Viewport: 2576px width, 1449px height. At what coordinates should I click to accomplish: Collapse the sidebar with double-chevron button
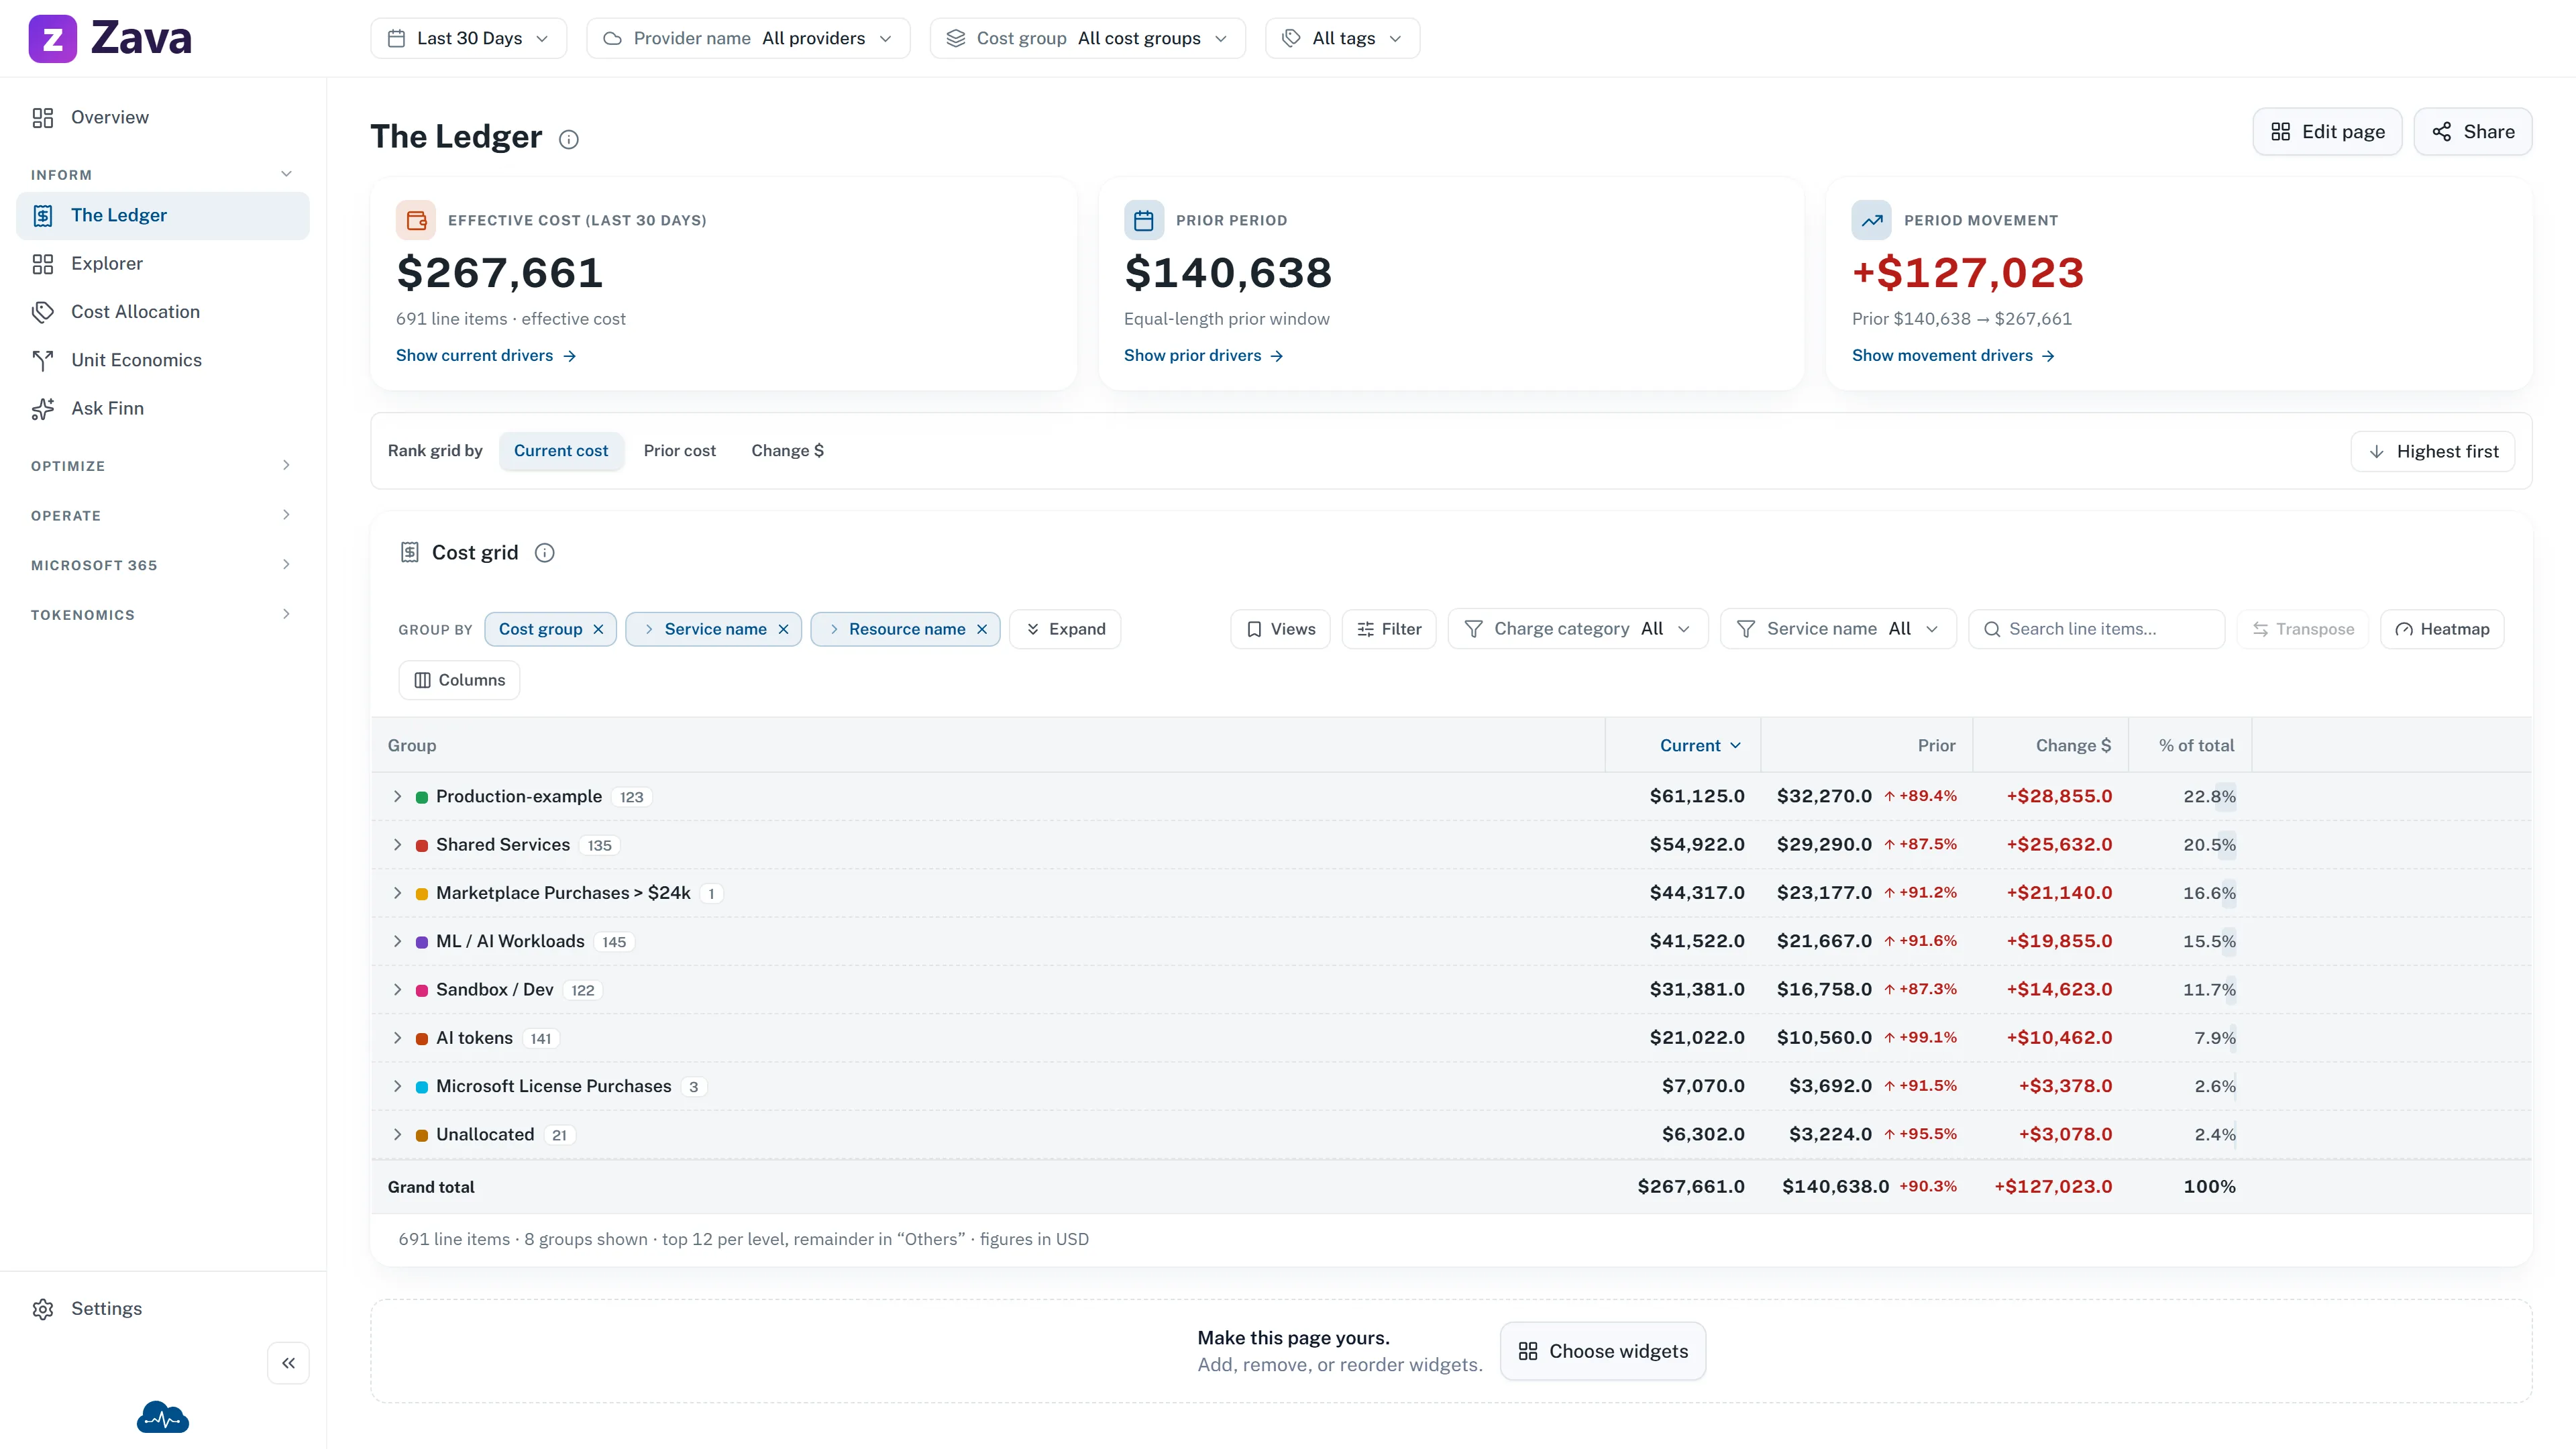[288, 1363]
